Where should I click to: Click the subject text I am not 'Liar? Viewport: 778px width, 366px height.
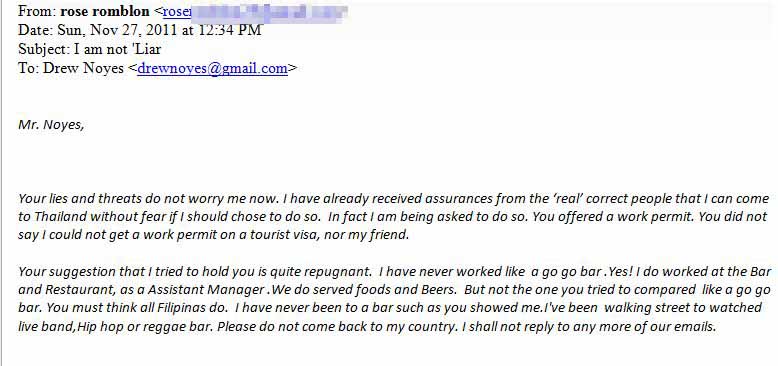[118, 49]
